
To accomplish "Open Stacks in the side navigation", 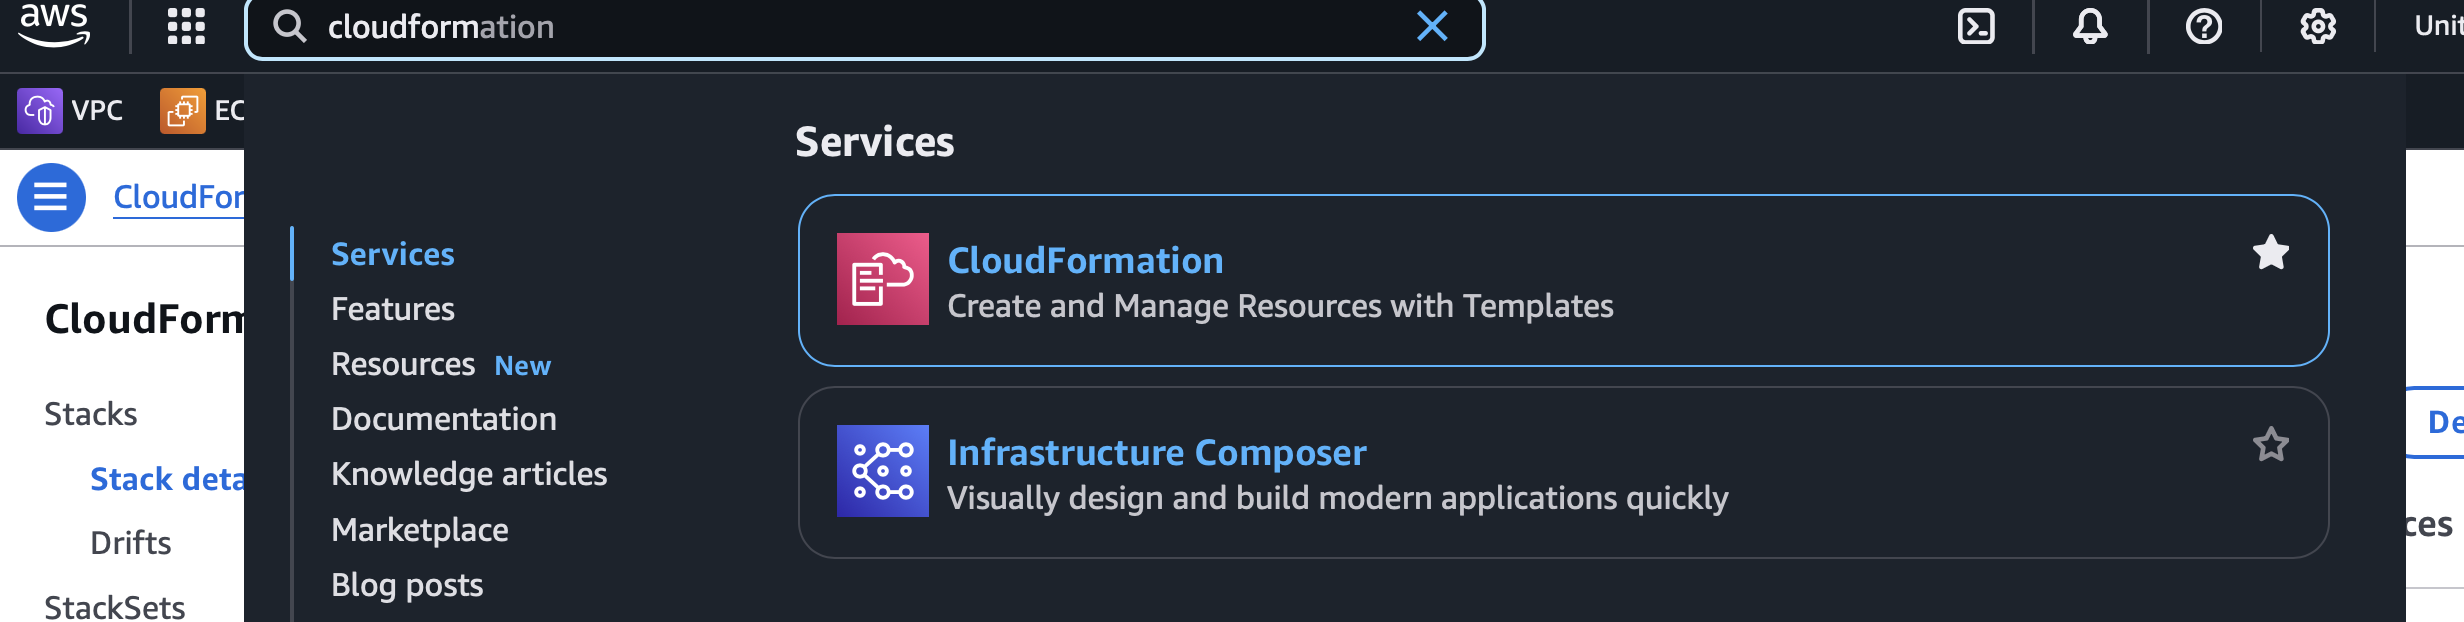I will [91, 414].
